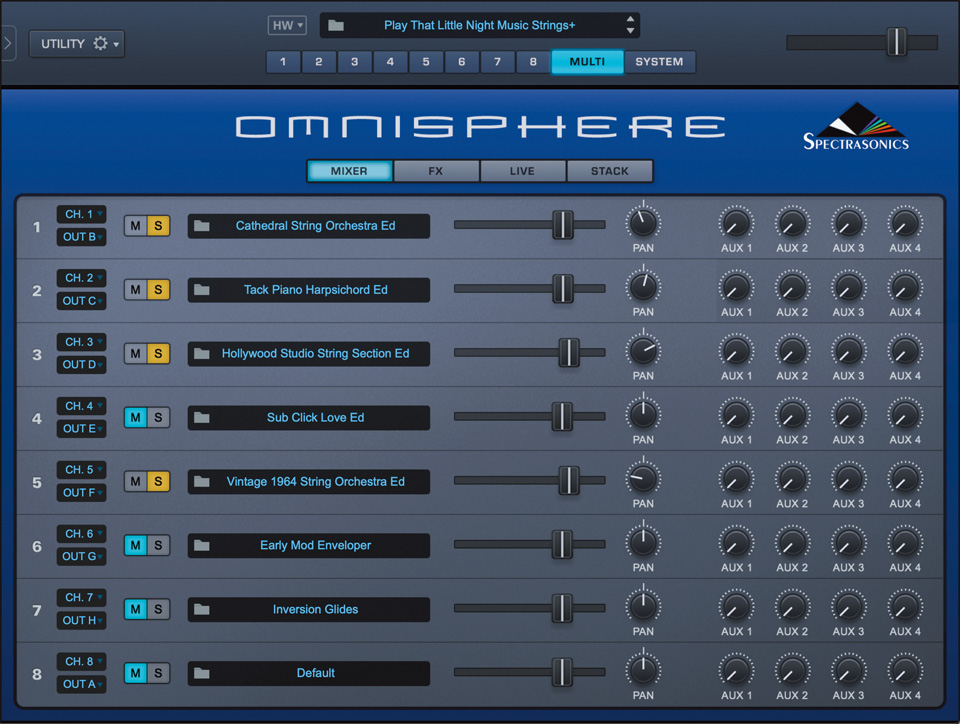Click part 8 AUX 4 knob
This screenshot has width=960, height=724.
tap(905, 670)
